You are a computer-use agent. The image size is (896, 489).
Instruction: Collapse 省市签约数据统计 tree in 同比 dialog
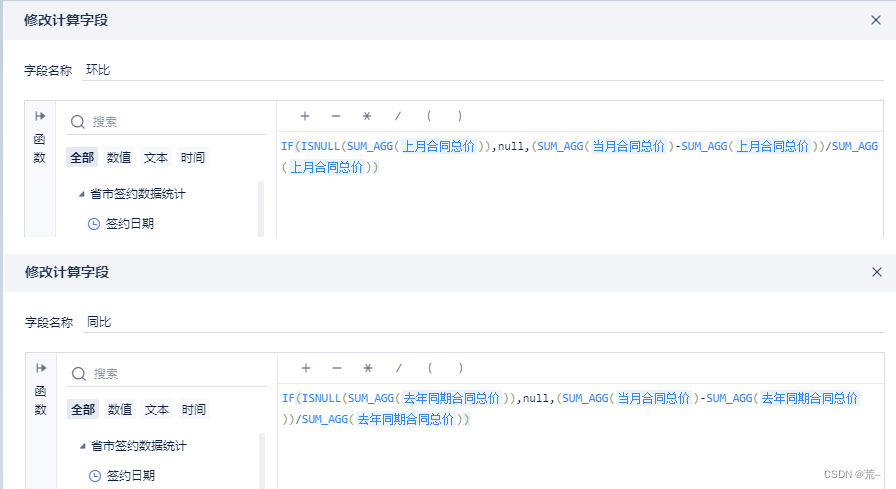point(83,446)
